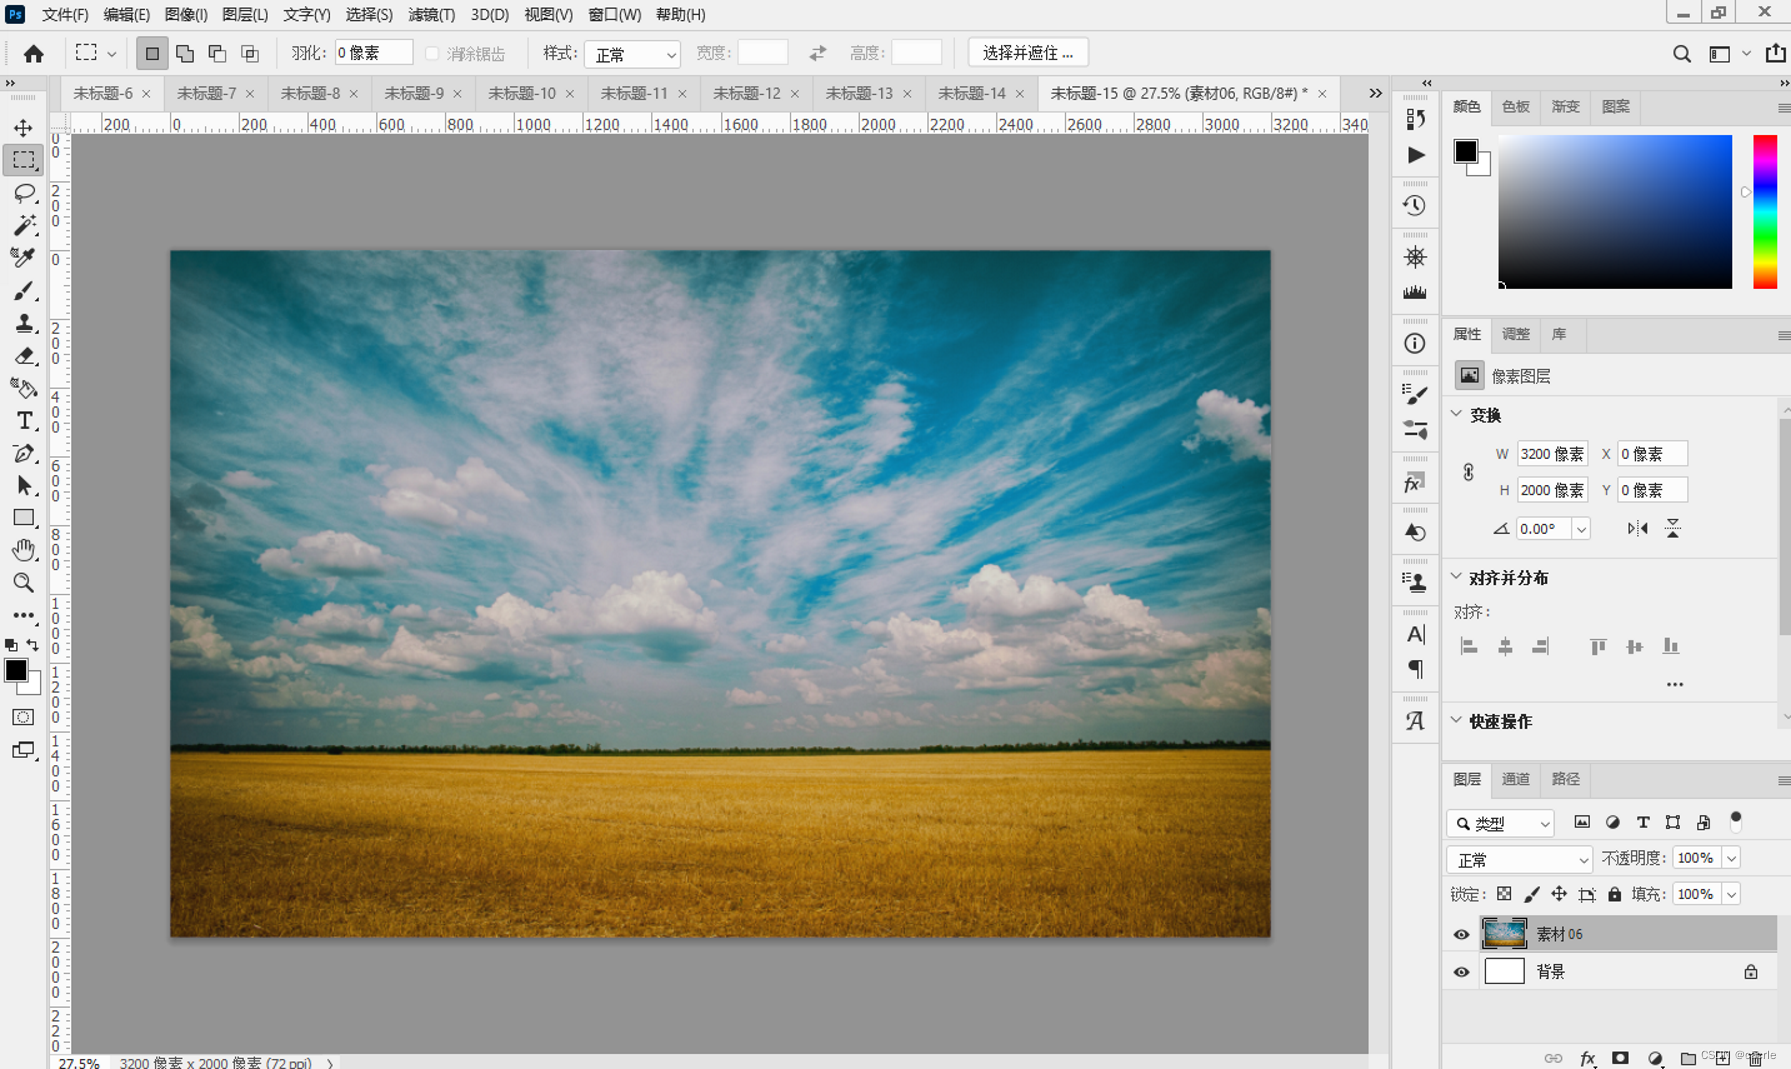Open the layer filter 类型 dropdown
The image size is (1791, 1069).
tap(1500, 823)
